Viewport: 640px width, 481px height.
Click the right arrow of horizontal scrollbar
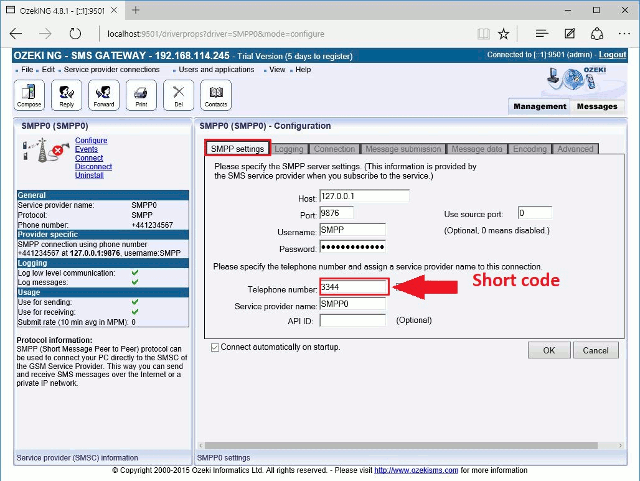620,445
